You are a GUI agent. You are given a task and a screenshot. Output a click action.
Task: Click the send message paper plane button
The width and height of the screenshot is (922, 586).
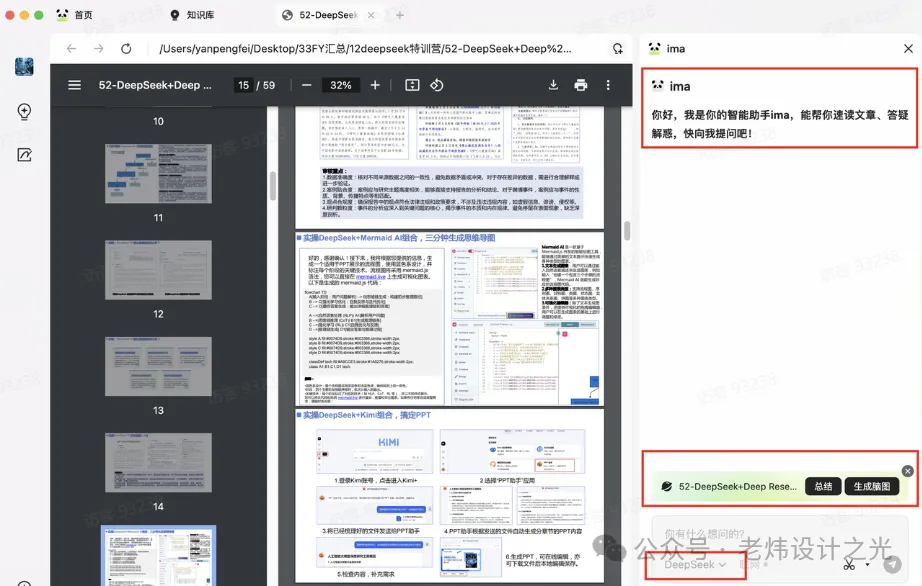893,564
